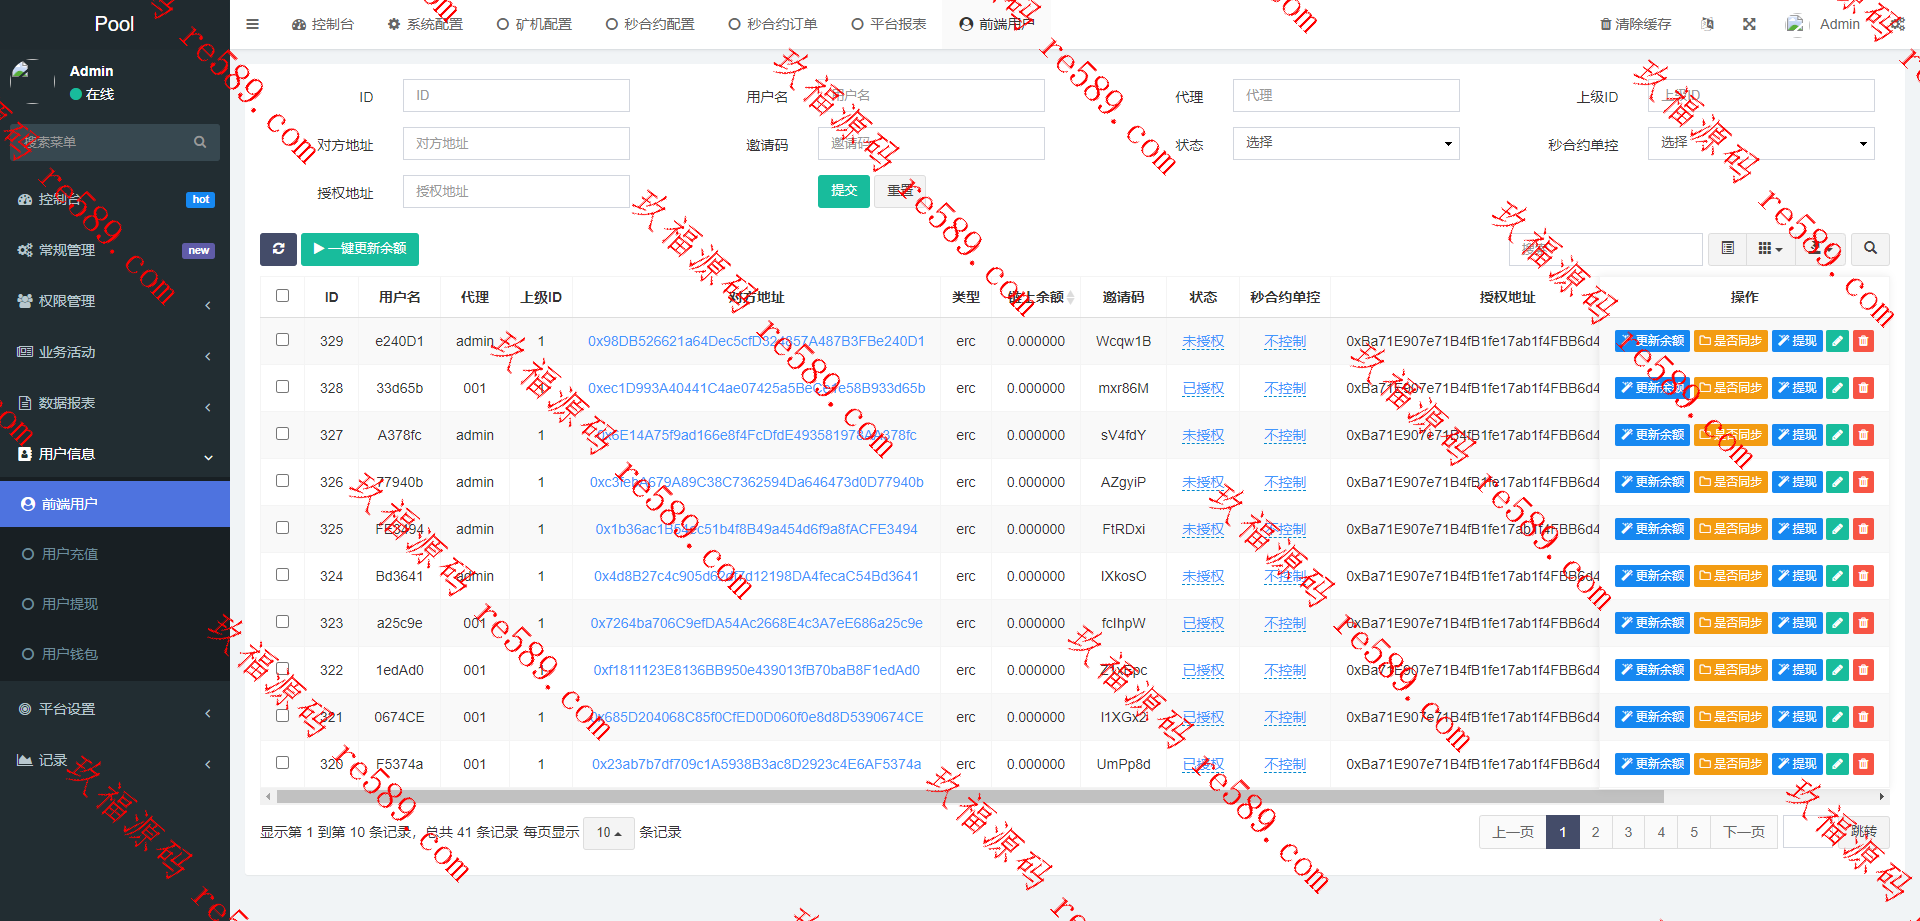Screen dimensions: 1920x921
Task: Open the settings cogs icon top right
Action: click(1897, 24)
